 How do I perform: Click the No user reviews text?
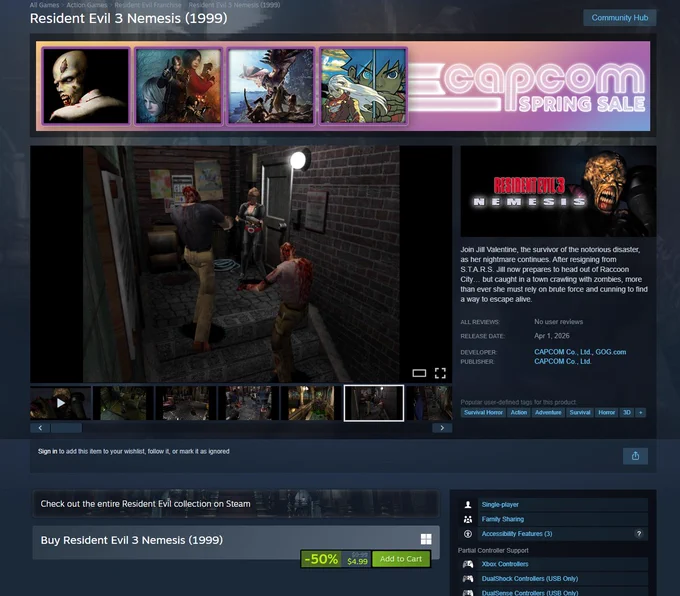click(x=559, y=322)
